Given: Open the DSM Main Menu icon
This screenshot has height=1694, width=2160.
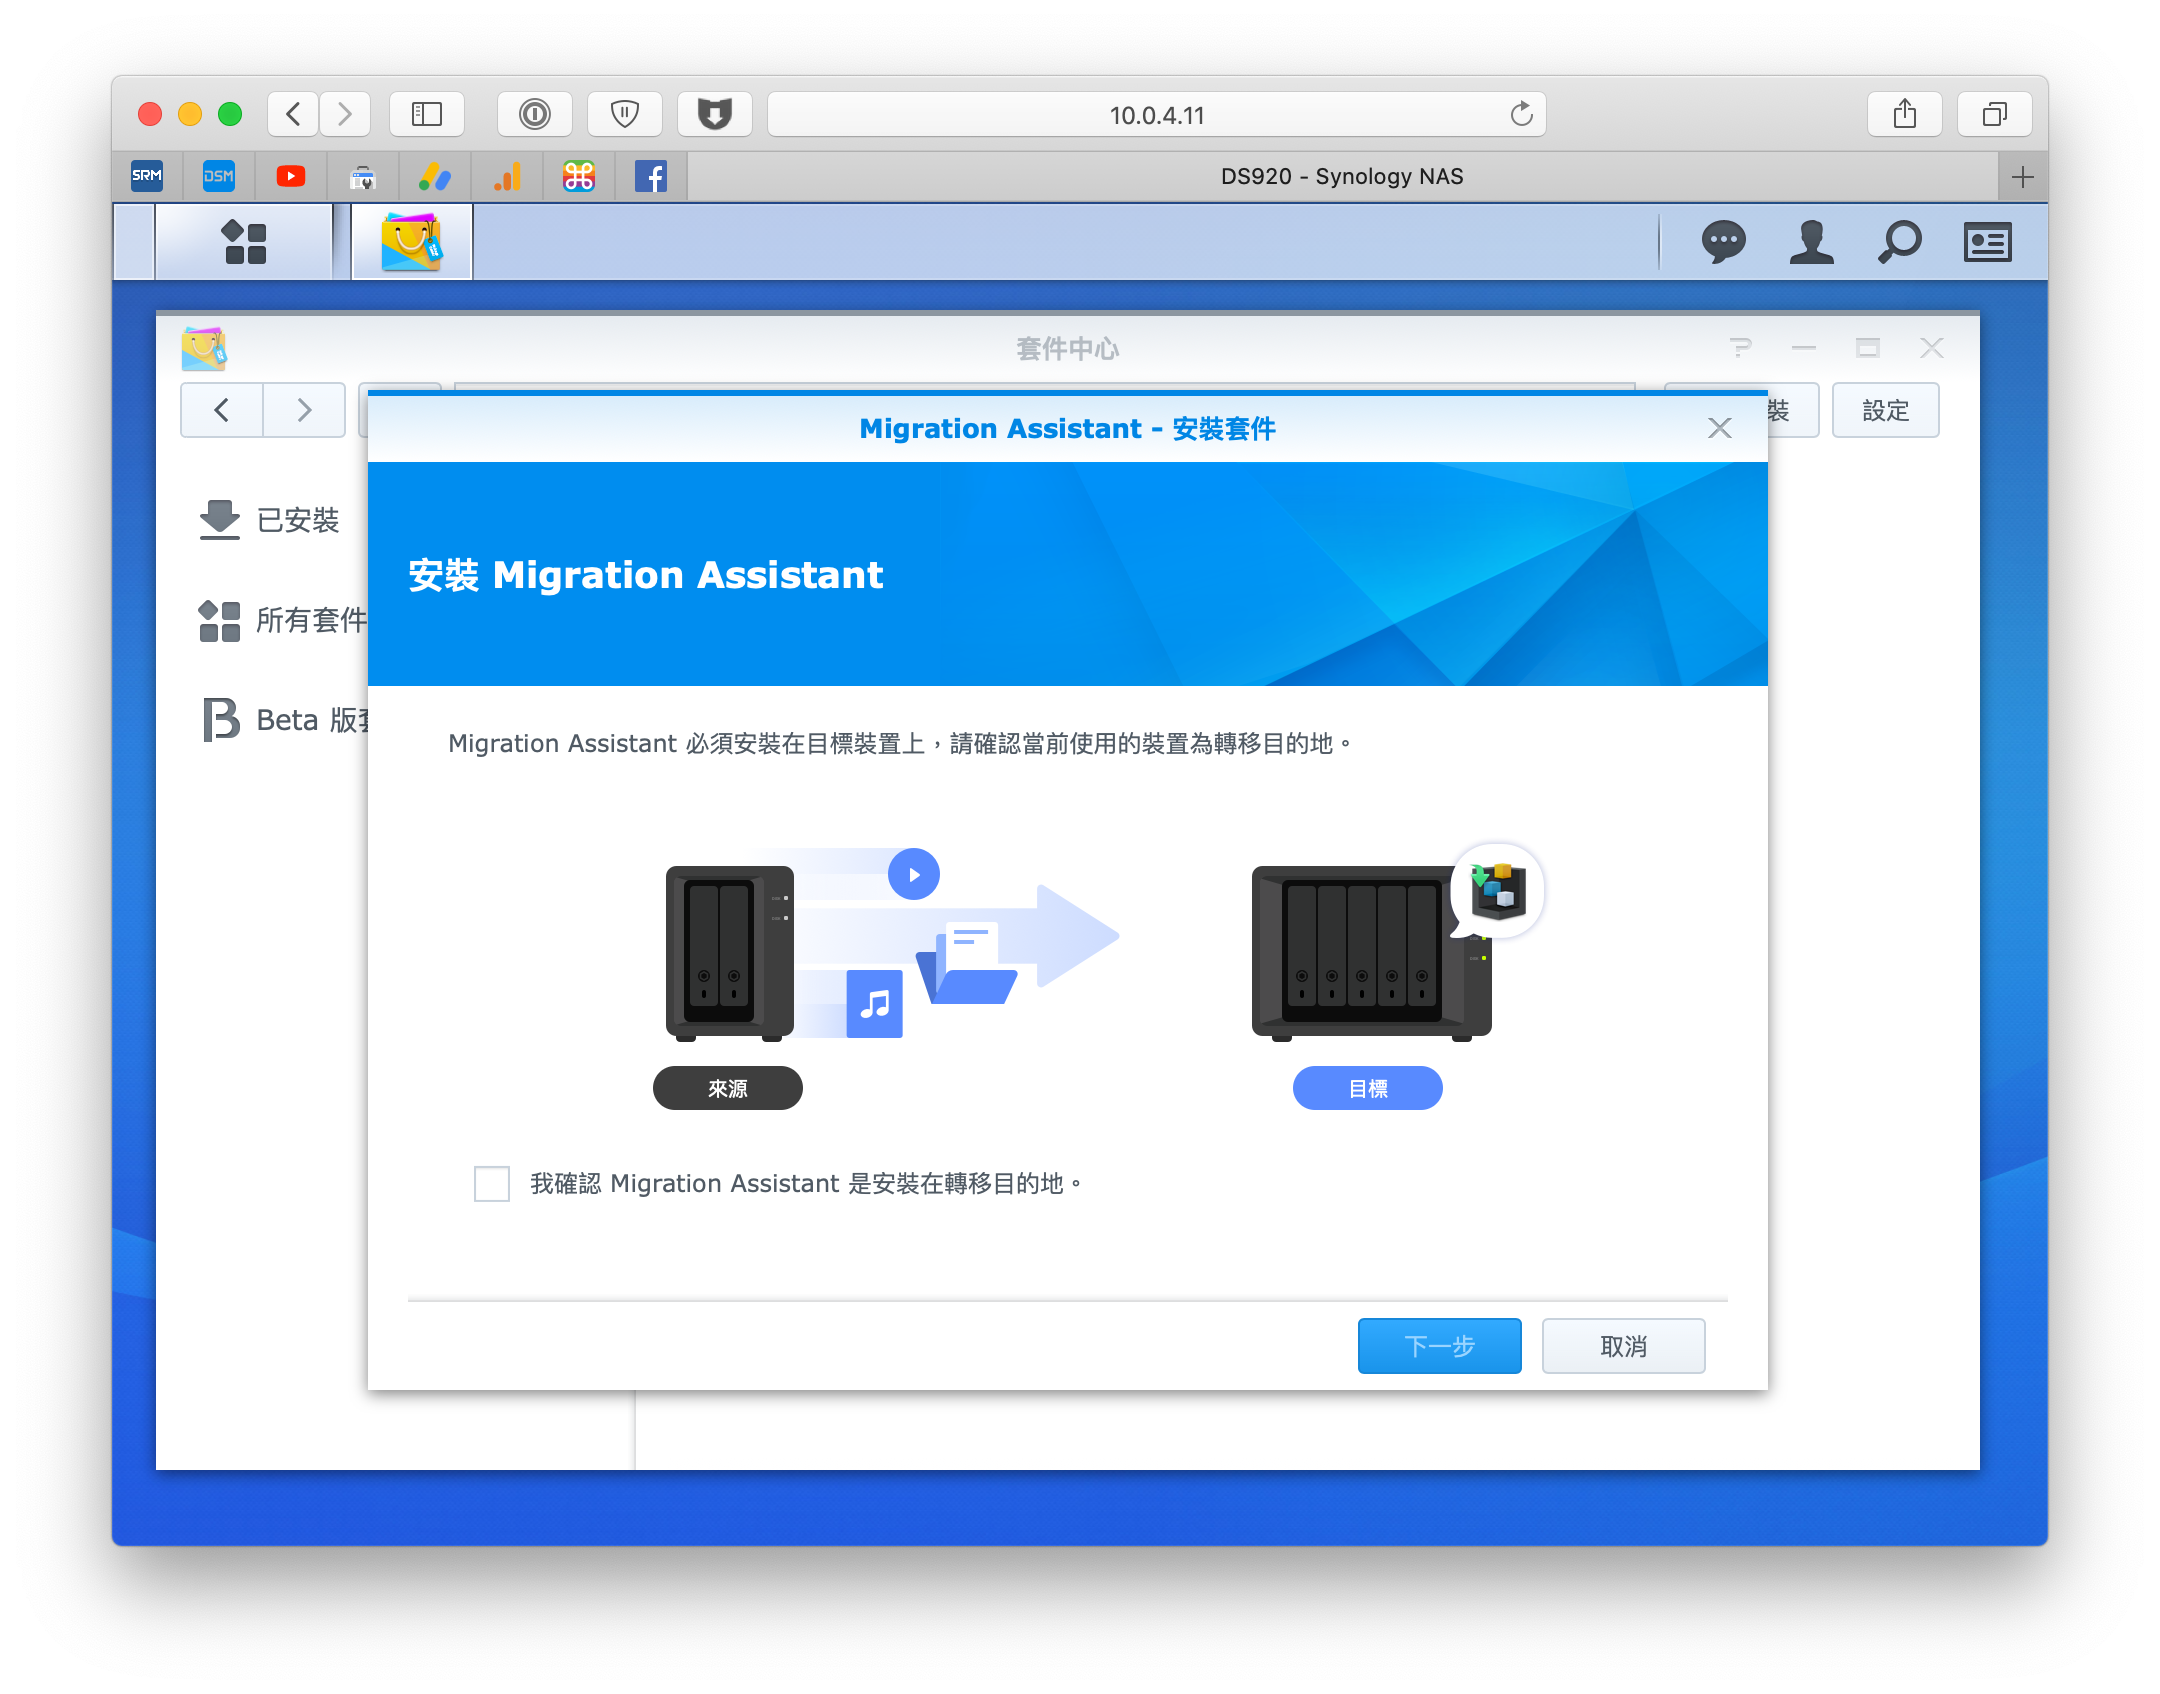Looking at the screenshot, I should [244, 242].
